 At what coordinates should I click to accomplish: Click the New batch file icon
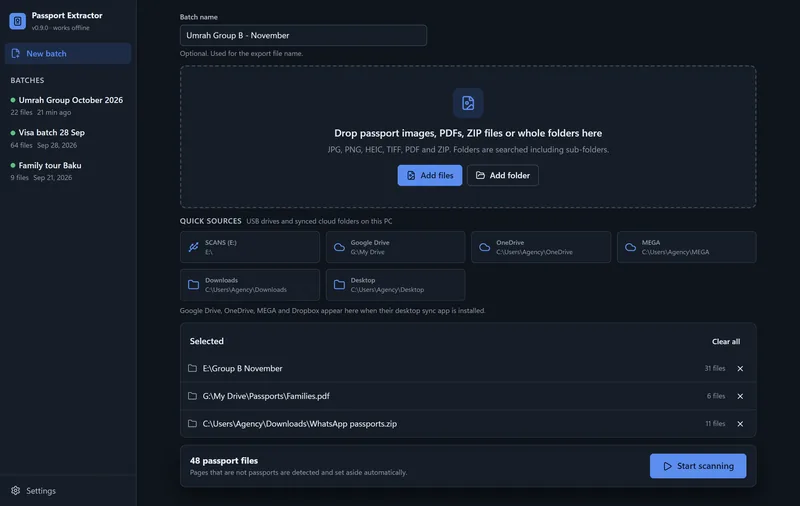(x=16, y=54)
